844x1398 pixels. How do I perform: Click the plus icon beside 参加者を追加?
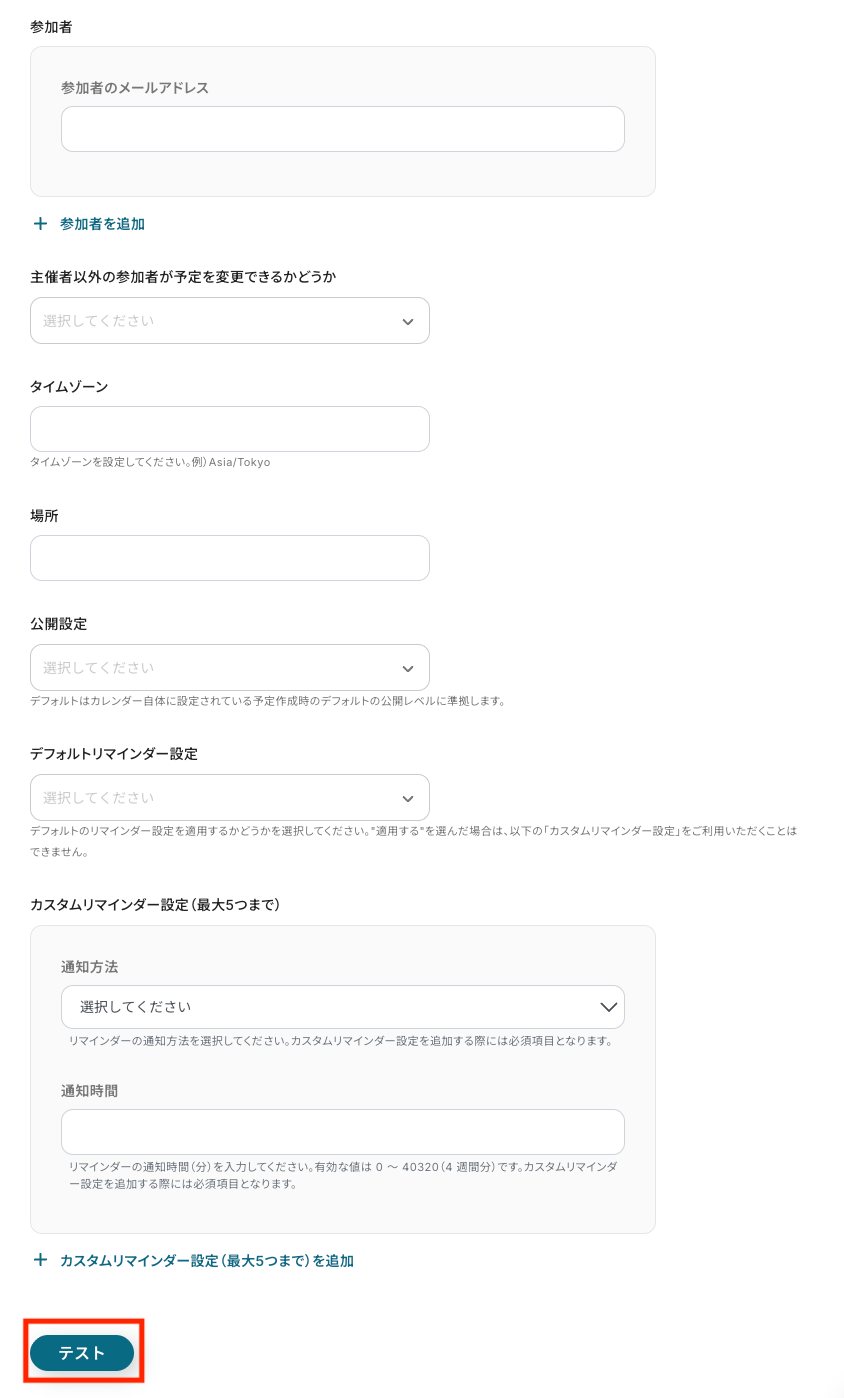tap(40, 224)
